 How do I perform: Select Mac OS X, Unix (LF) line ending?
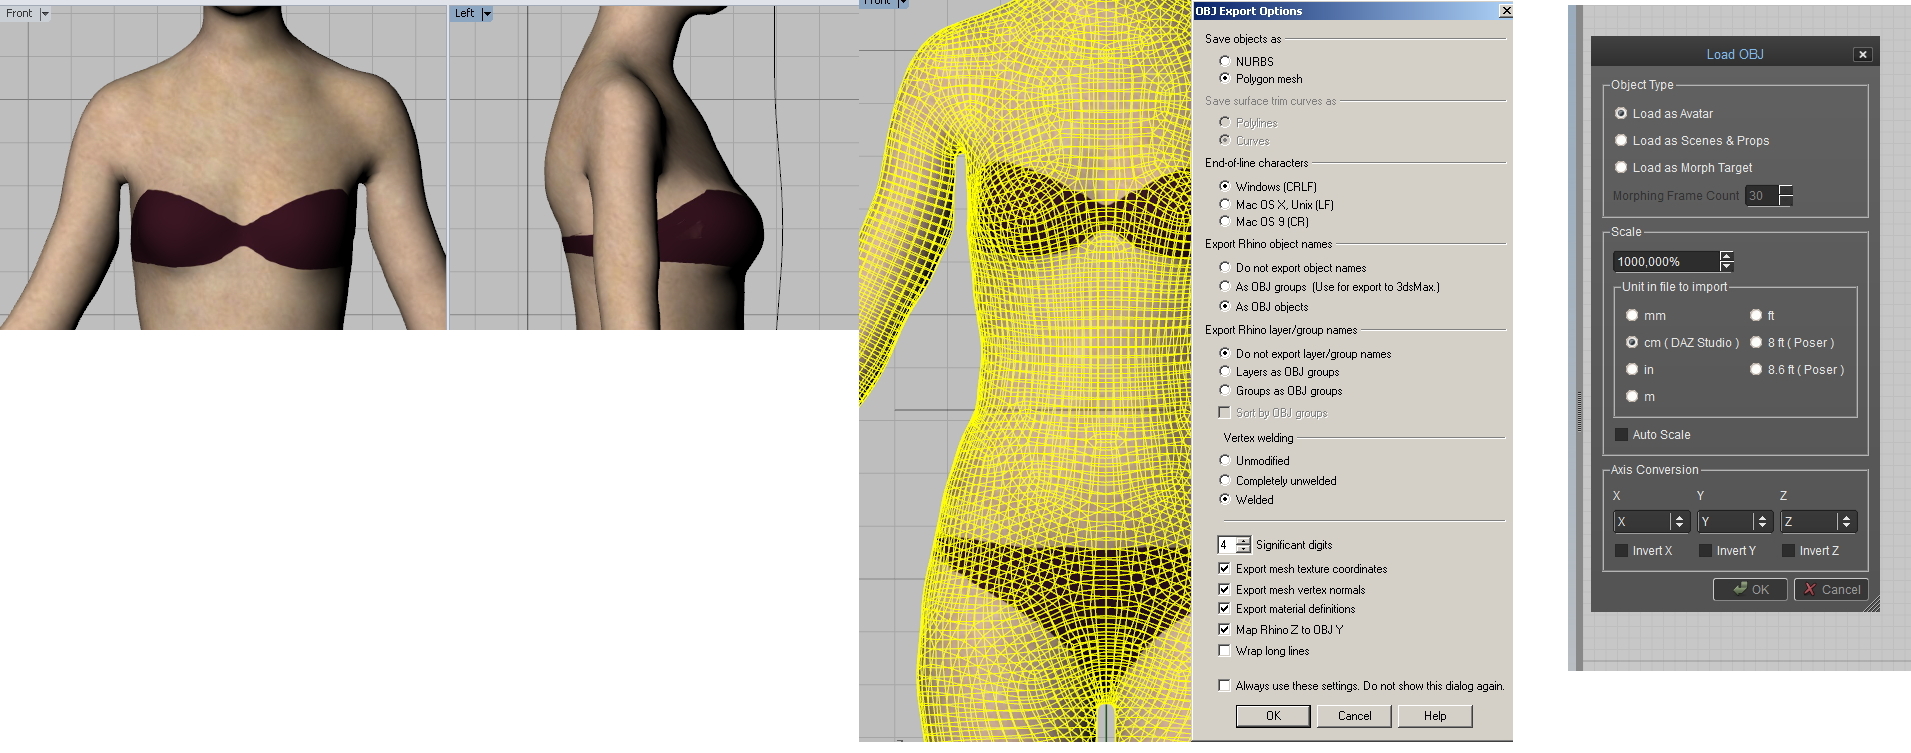click(1225, 204)
